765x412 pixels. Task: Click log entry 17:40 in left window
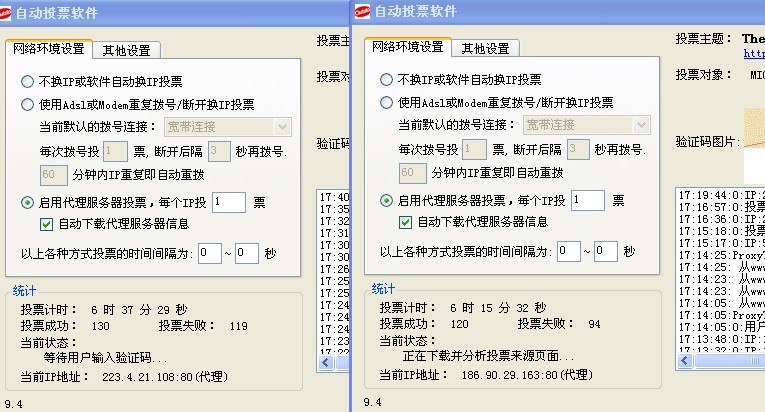tap(334, 197)
